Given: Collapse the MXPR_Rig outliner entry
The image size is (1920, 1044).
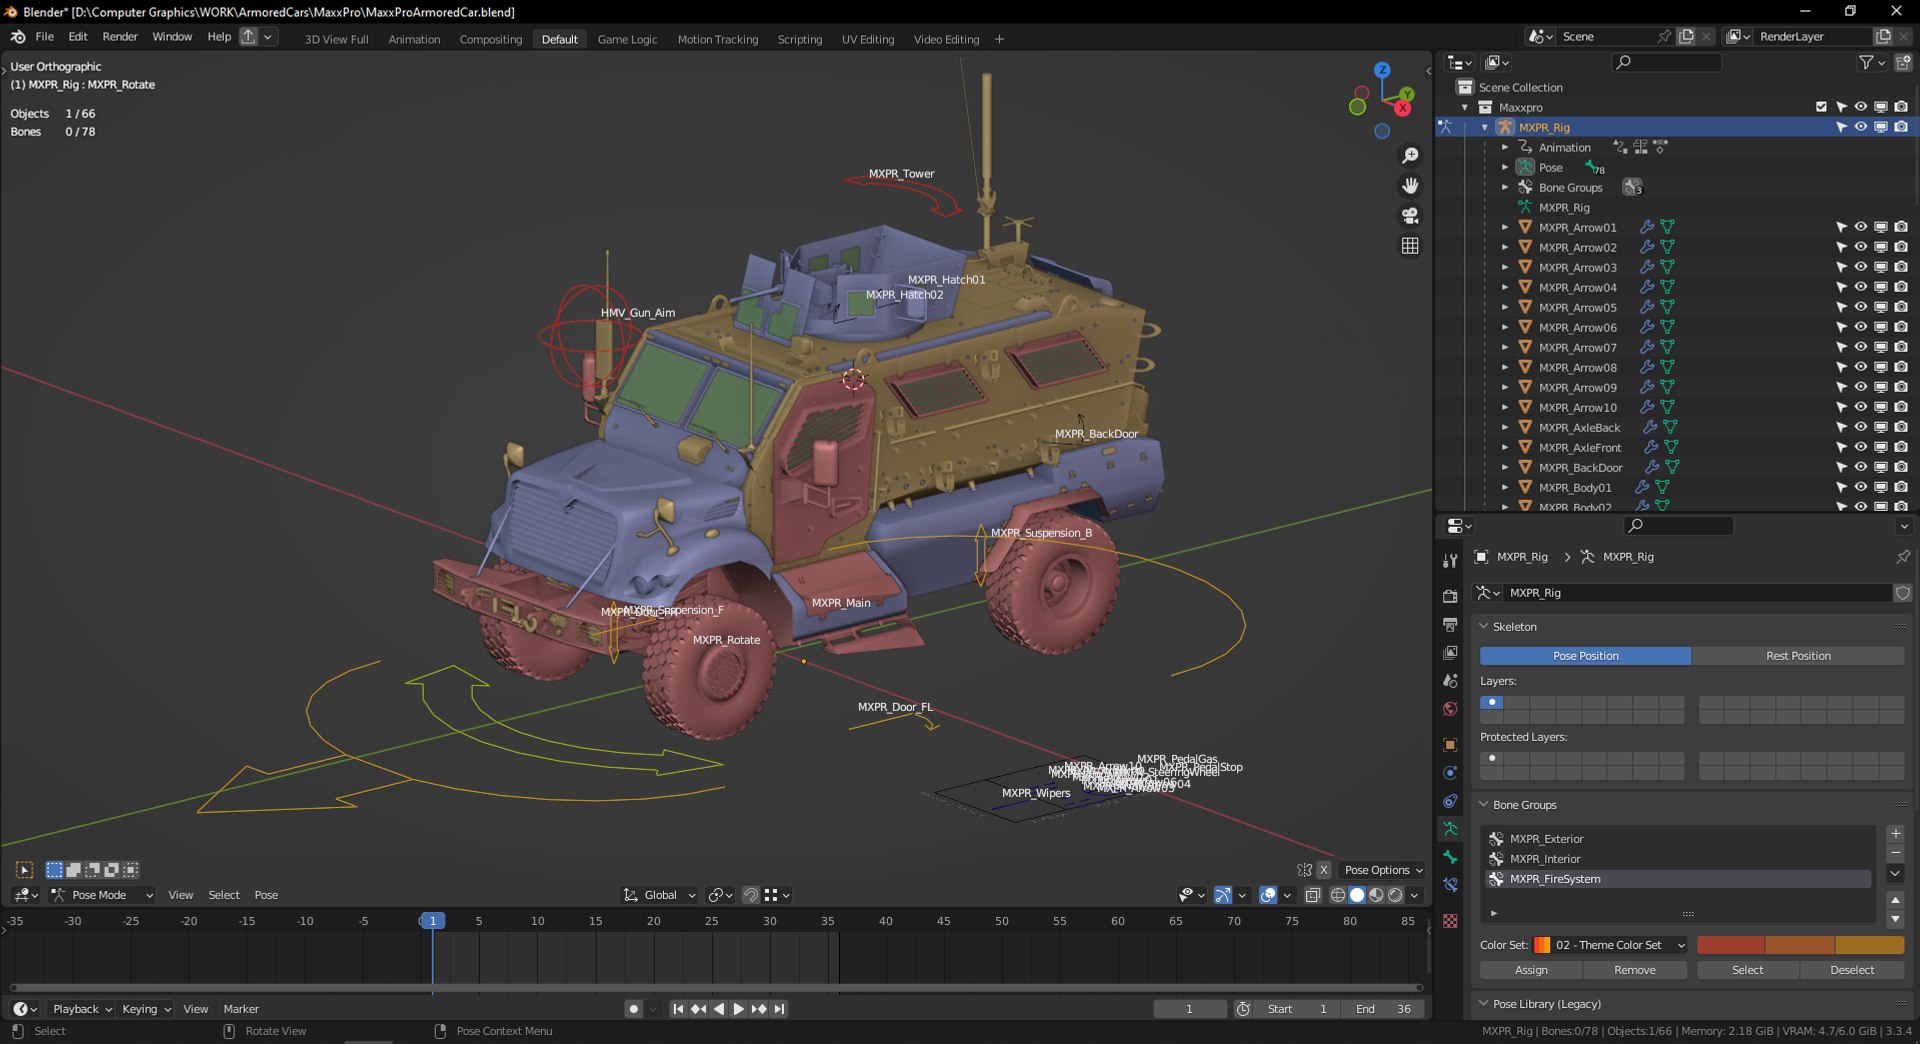Looking at the screenshot, I should (1485, 127).
